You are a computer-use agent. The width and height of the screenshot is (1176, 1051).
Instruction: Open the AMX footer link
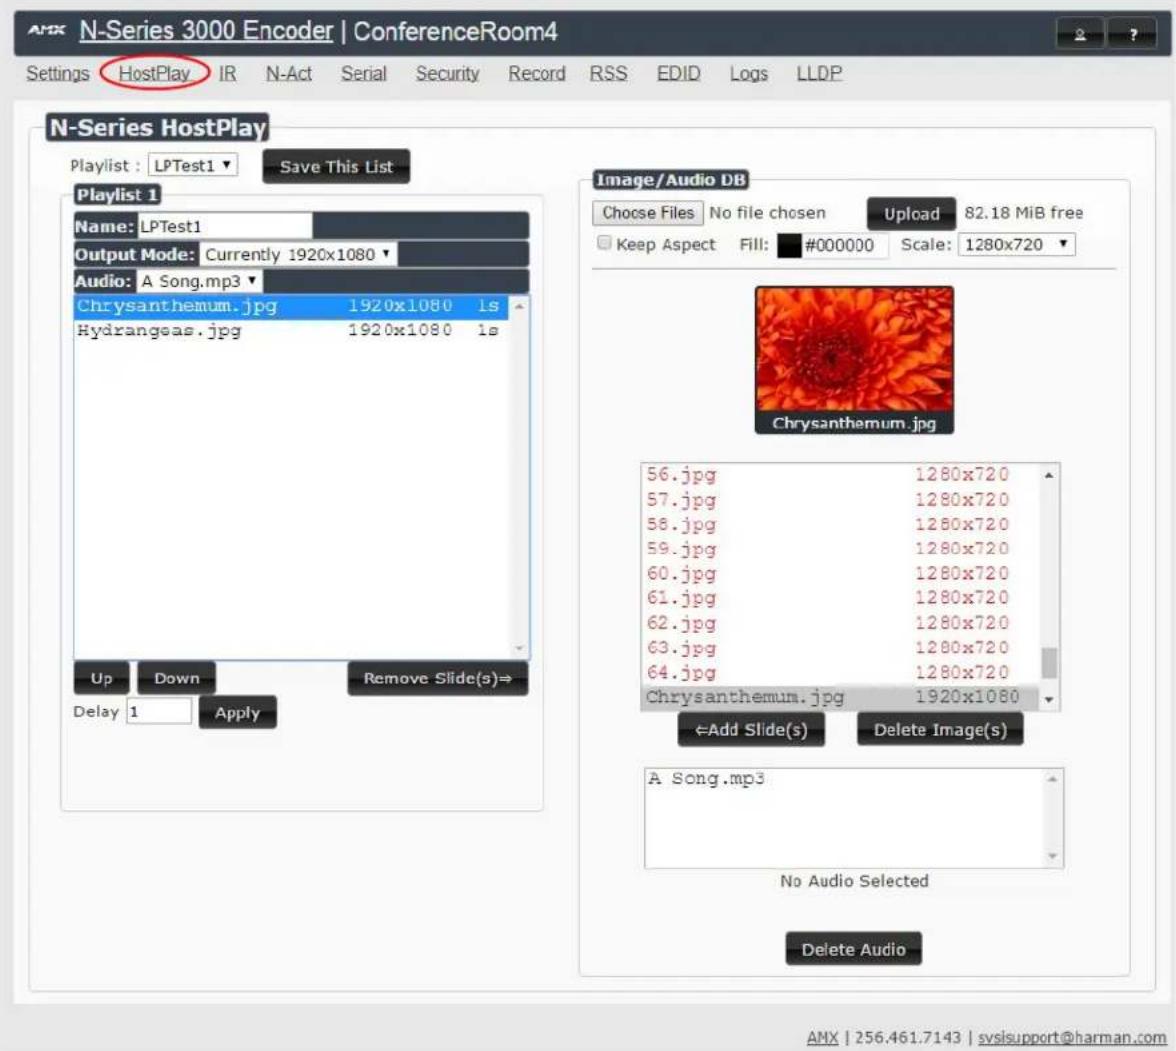point(822,1037)
